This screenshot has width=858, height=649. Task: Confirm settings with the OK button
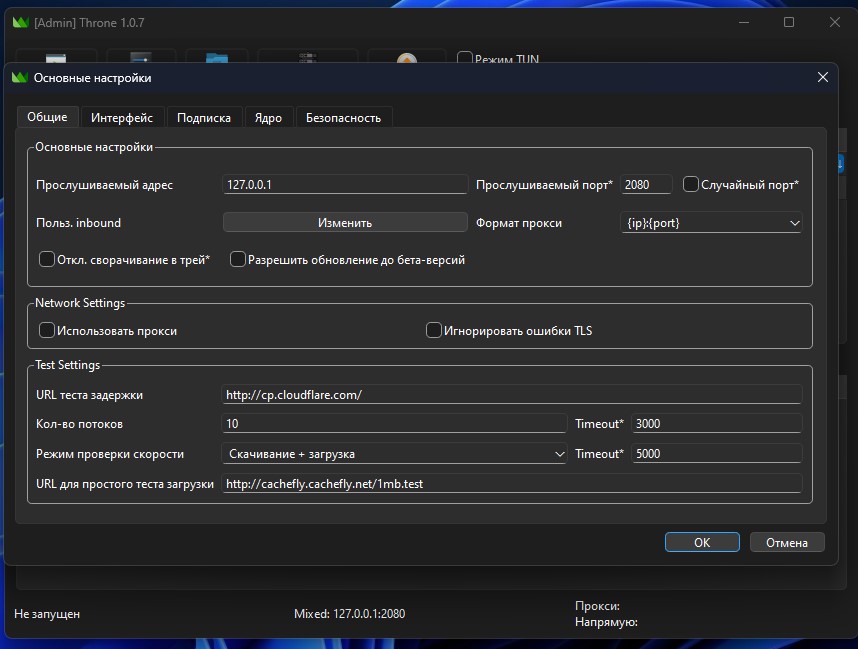coord(702,542)
